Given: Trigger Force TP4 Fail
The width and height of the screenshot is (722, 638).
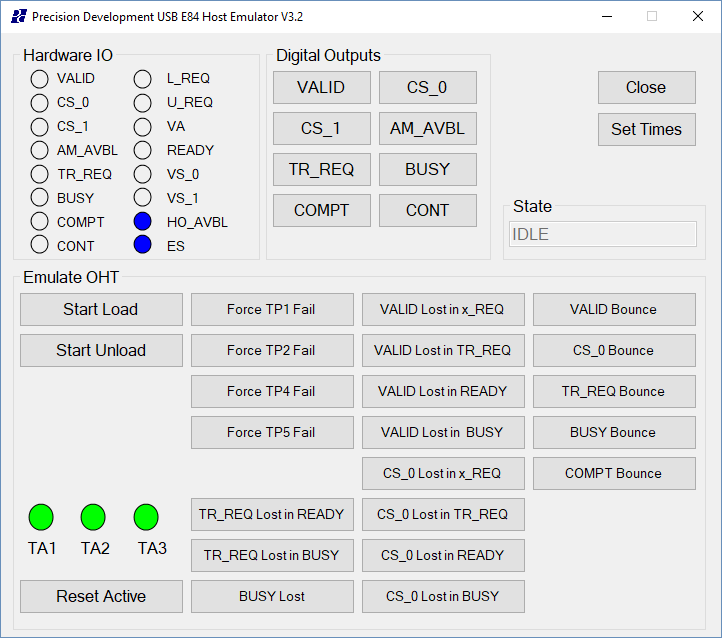Looking at the screenshot, I should (x=272, y=391).
